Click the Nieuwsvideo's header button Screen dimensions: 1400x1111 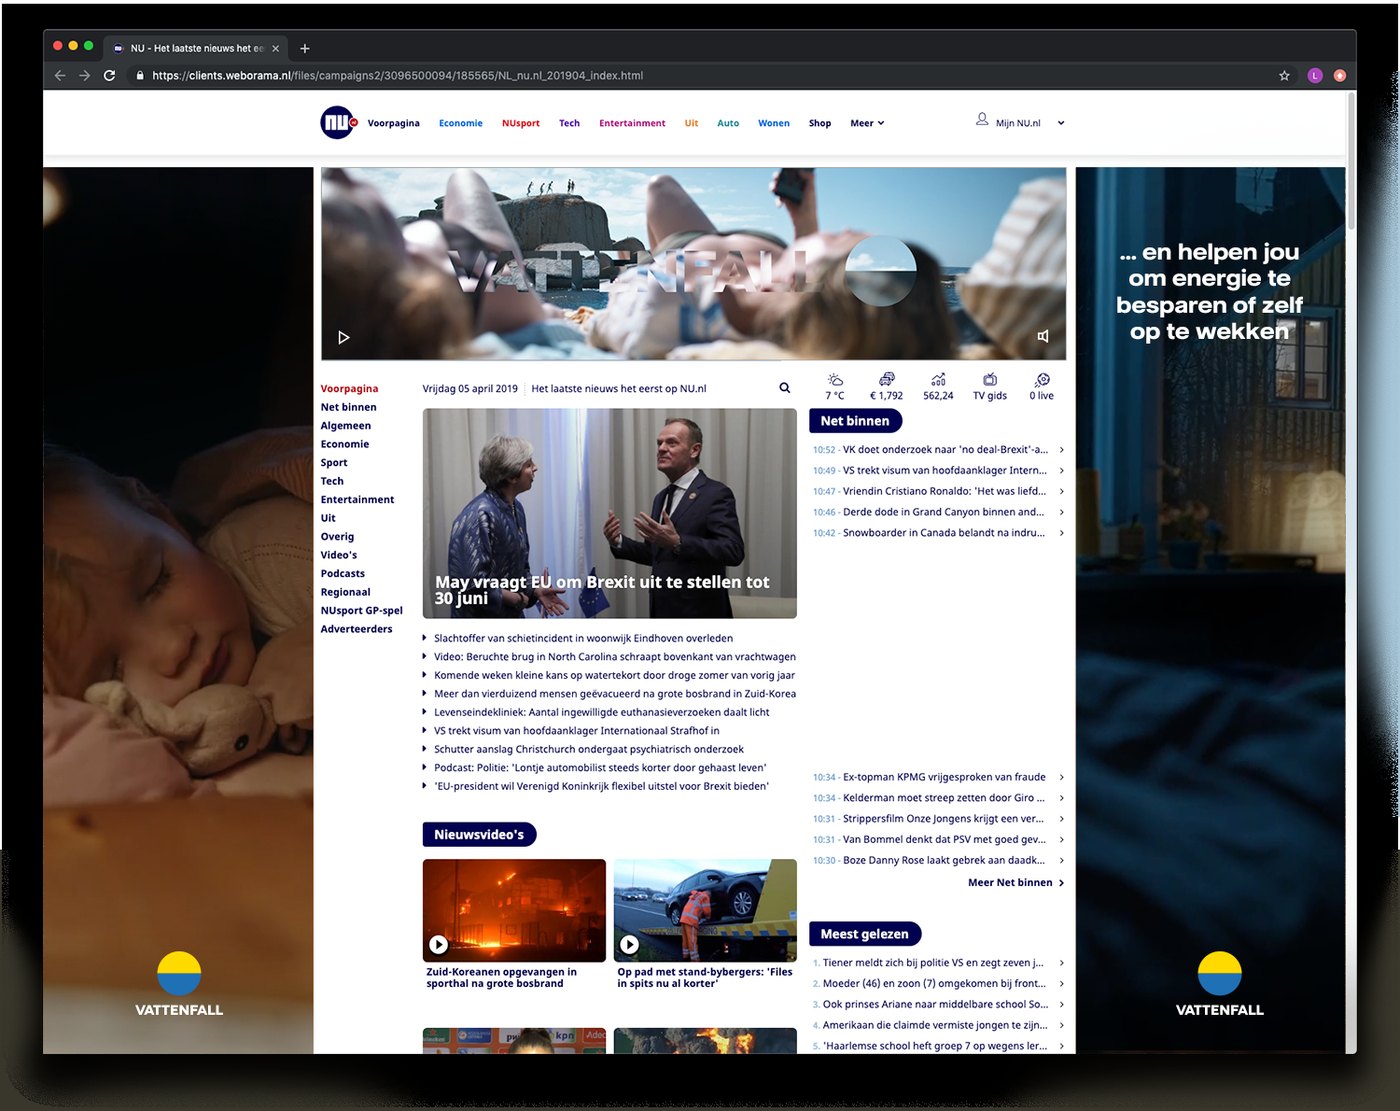point(479,834)
